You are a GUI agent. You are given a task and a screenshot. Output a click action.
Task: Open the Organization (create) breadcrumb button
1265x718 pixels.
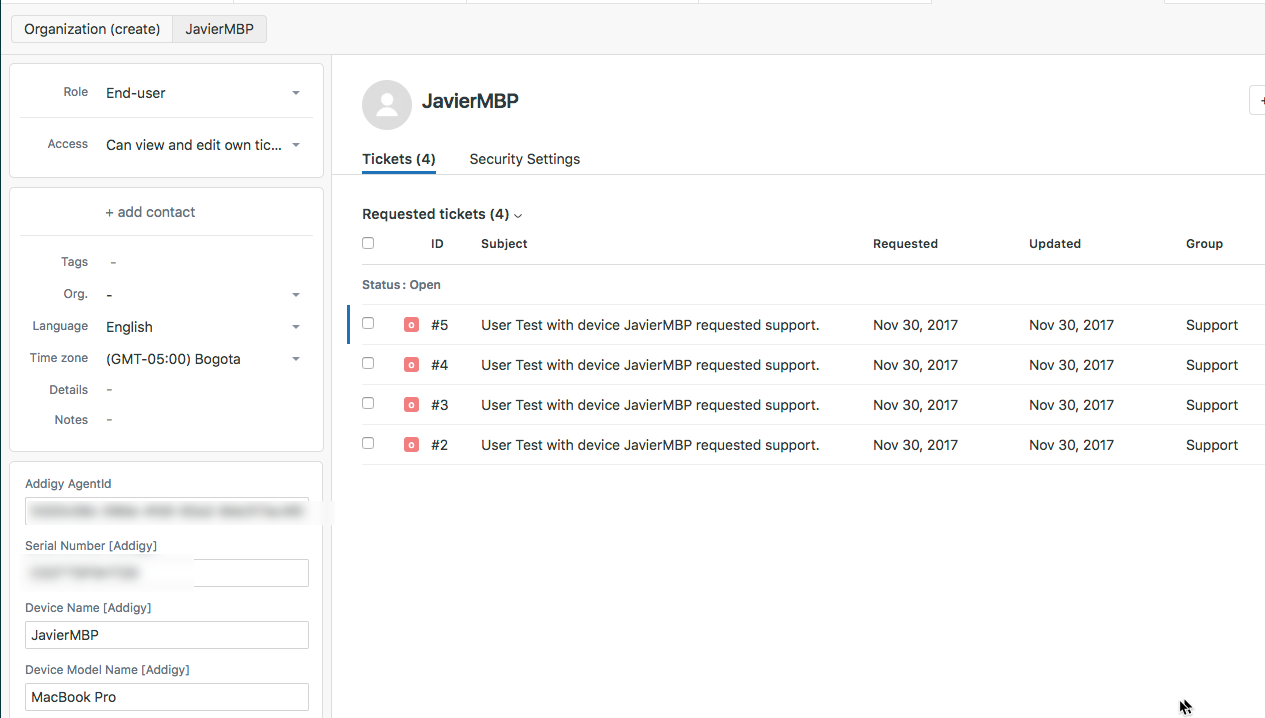92,29
